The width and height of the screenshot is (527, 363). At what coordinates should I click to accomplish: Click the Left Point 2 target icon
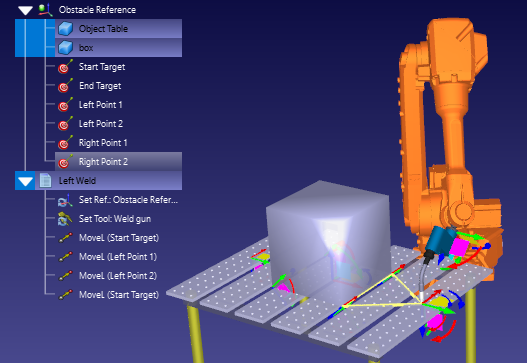coord(65,124)
